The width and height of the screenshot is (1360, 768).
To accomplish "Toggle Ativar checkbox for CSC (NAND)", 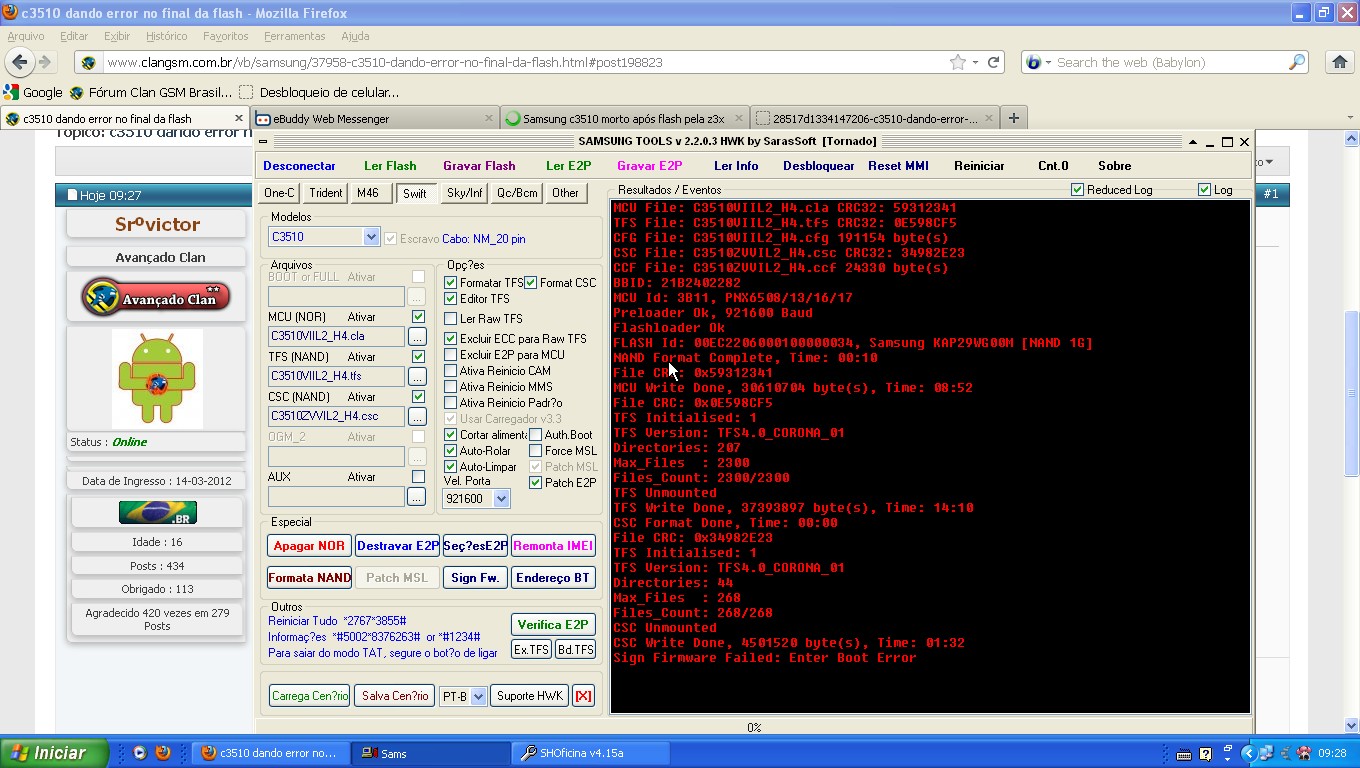I will point(418,397).
